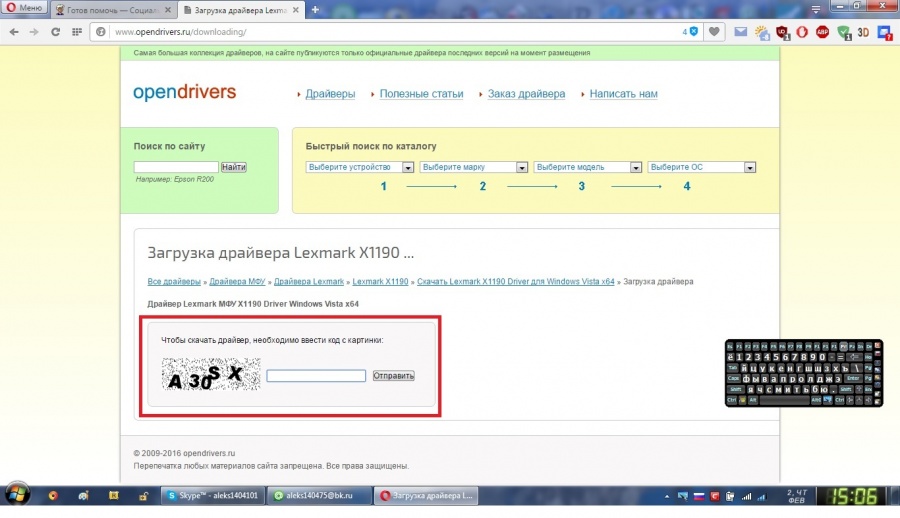Open the weather extension icon
Viewport: 900px width, 518px height.
tap(762, 33)
